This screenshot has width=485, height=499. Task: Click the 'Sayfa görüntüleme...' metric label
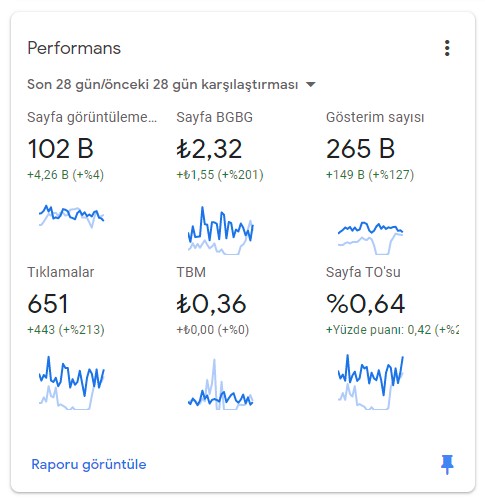tap(92, 117)
